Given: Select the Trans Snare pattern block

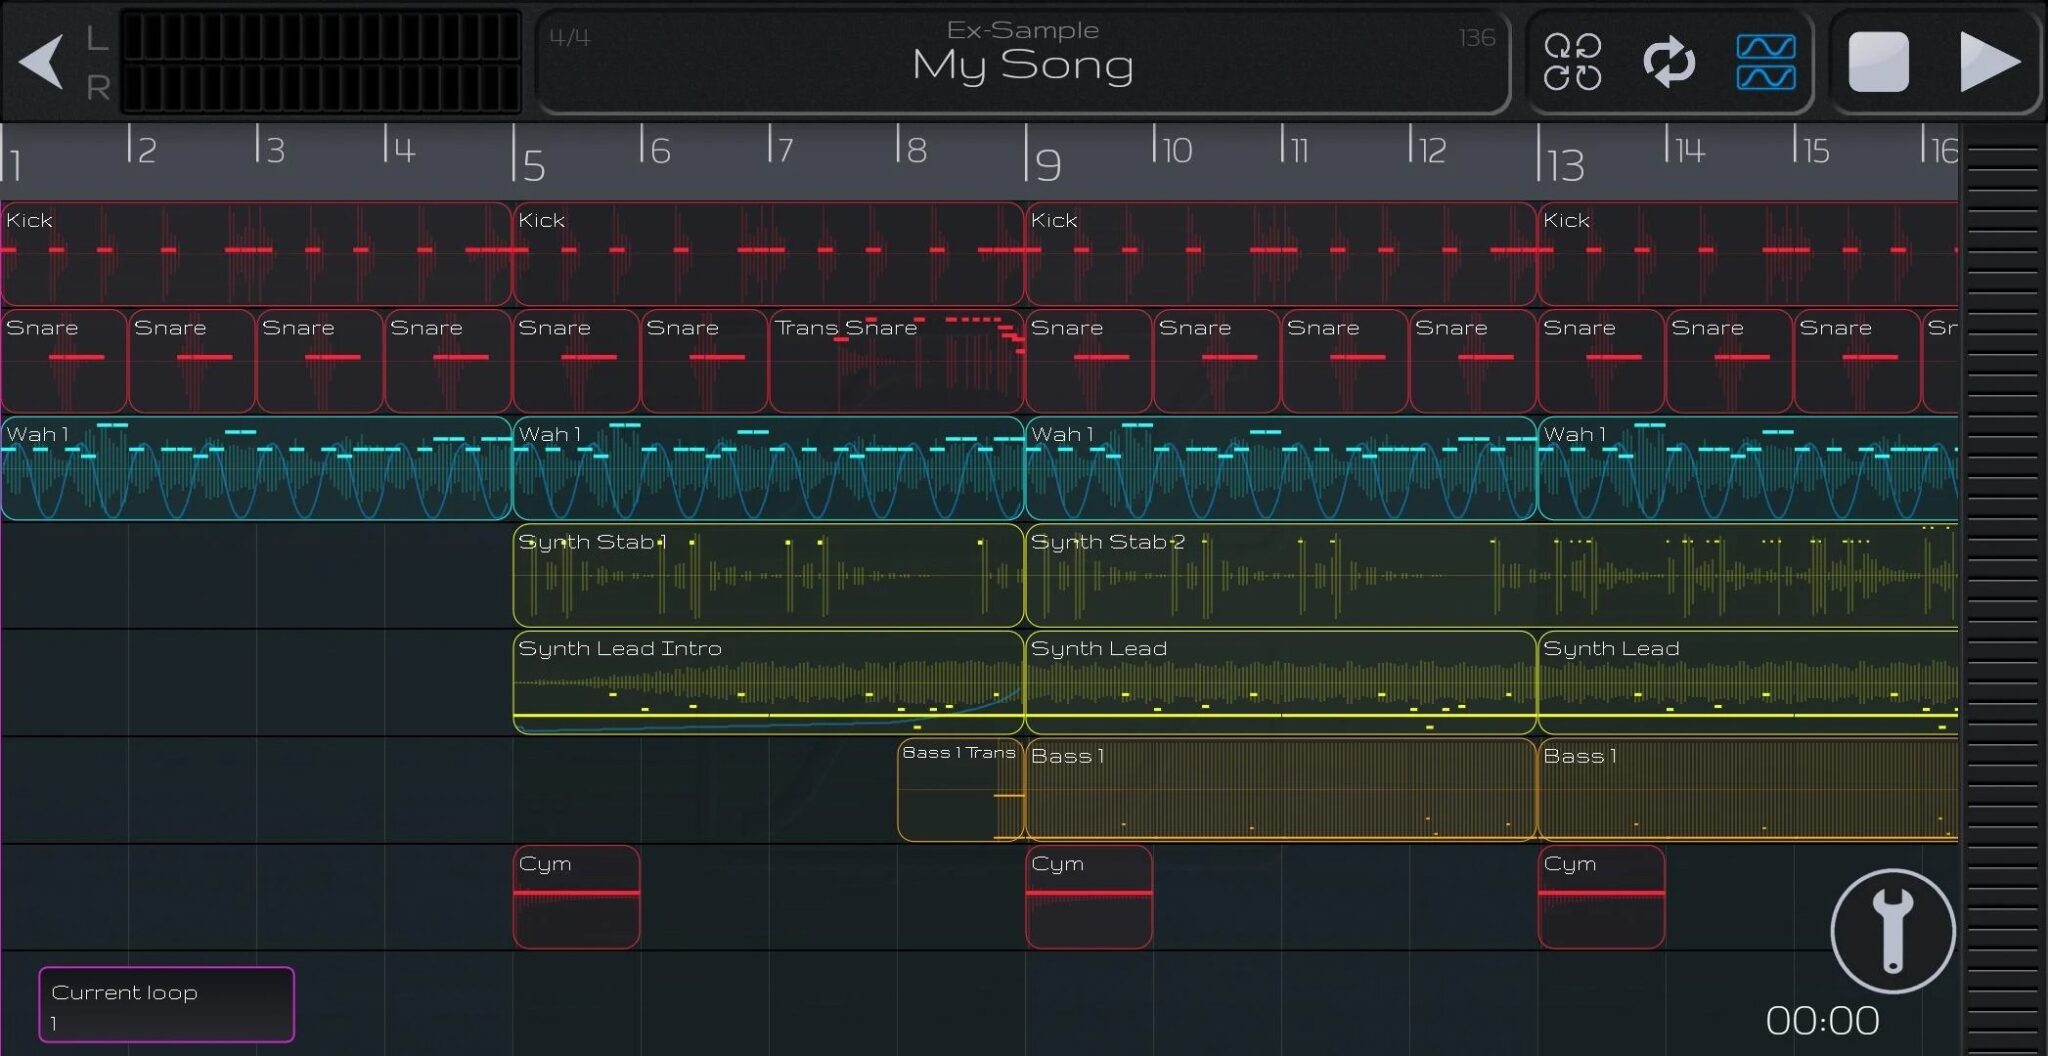Looking at the screenshot, I should click(x=895, y=360).
